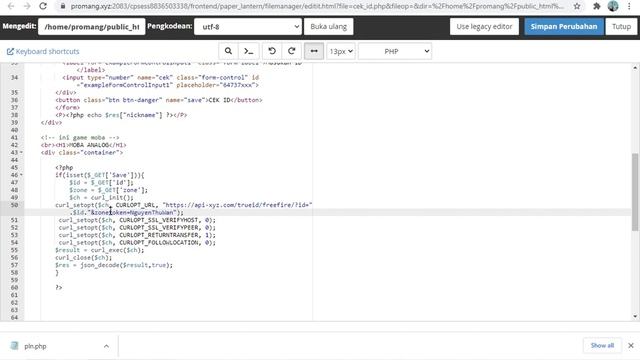Click the "$result = curl_exec($ch);" line
Viewport: 640px width, 360px height.
click(100, 250)
